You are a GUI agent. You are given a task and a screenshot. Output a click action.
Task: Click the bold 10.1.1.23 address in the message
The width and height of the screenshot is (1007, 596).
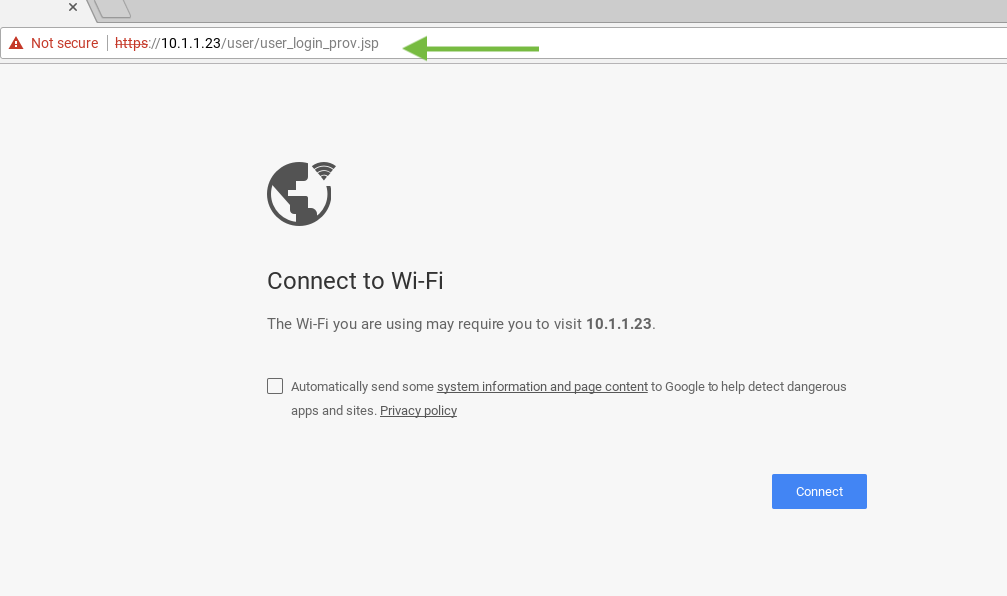tap(618, 324)
